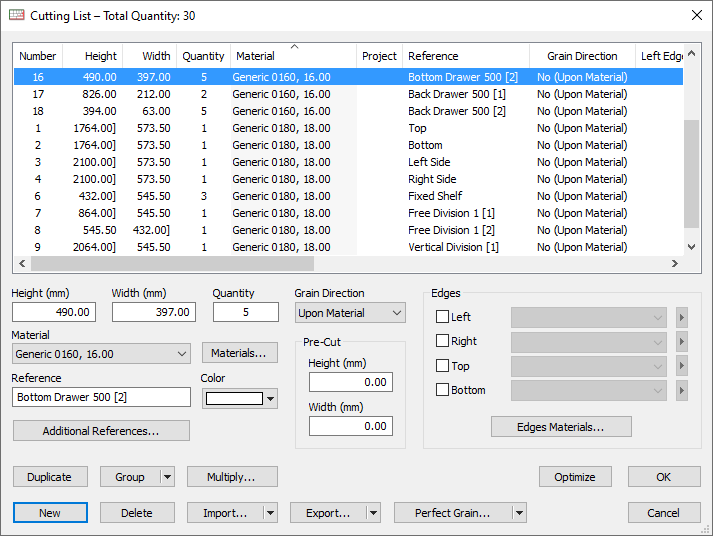The image size is (713, 536).
Task: Click the Additional References... button
Action: coord(101,431)
